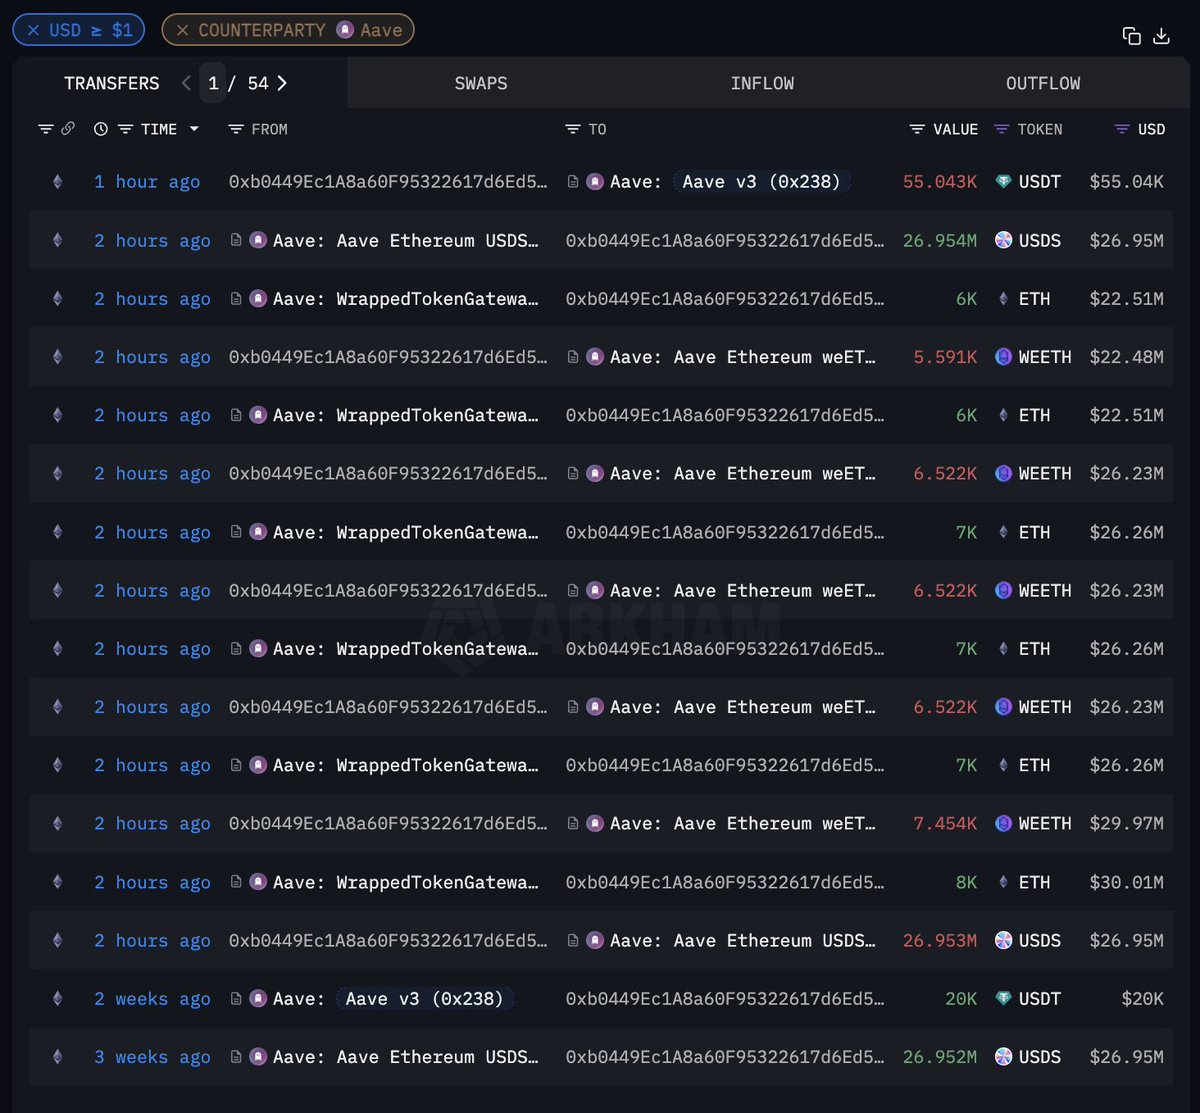Image resolution: width=1200 pixels, height=1113 pixels.
Task: Click USDT token icon in $20K row
Action: (1003, 999)
